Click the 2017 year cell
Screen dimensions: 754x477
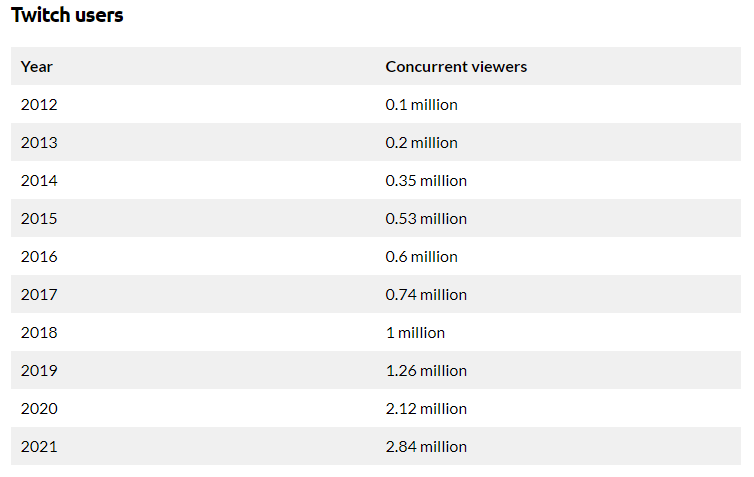coord(39,294)
